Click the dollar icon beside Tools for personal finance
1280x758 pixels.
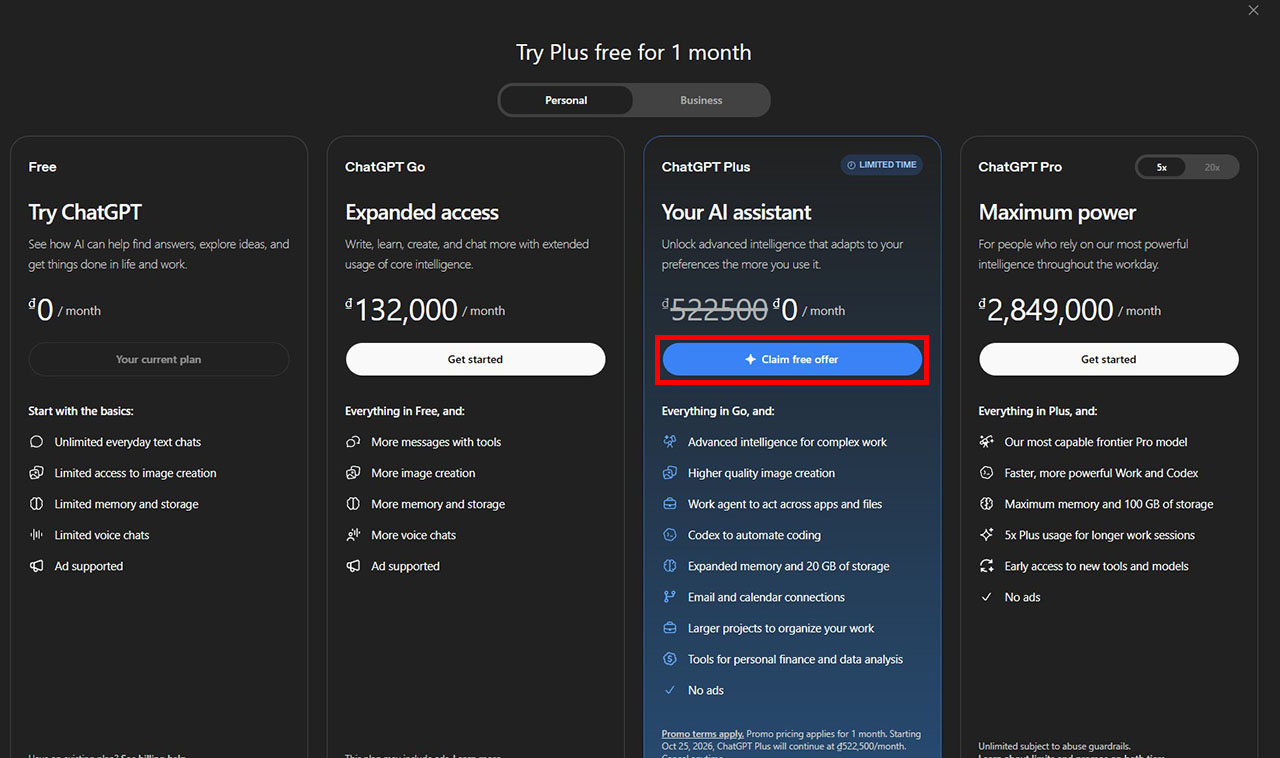670,659
